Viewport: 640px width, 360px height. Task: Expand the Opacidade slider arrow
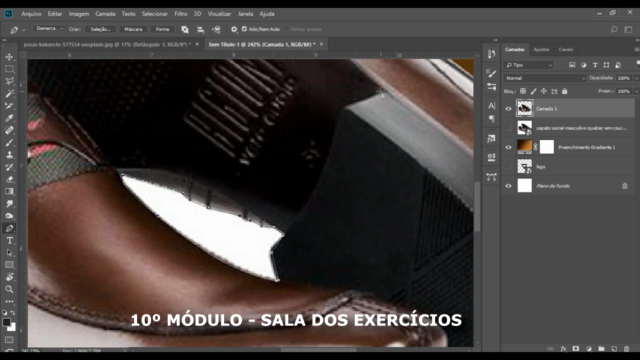[636, 78]
